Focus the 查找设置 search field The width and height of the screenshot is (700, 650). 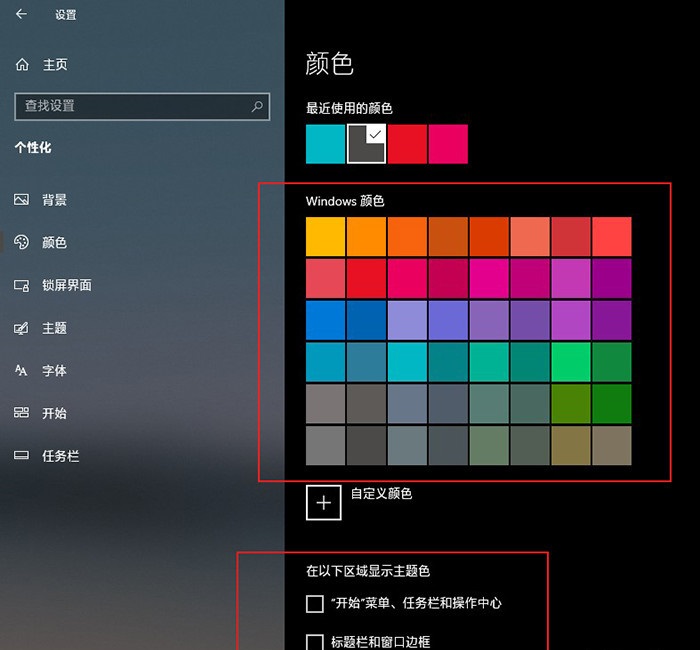tap(142, 106)
